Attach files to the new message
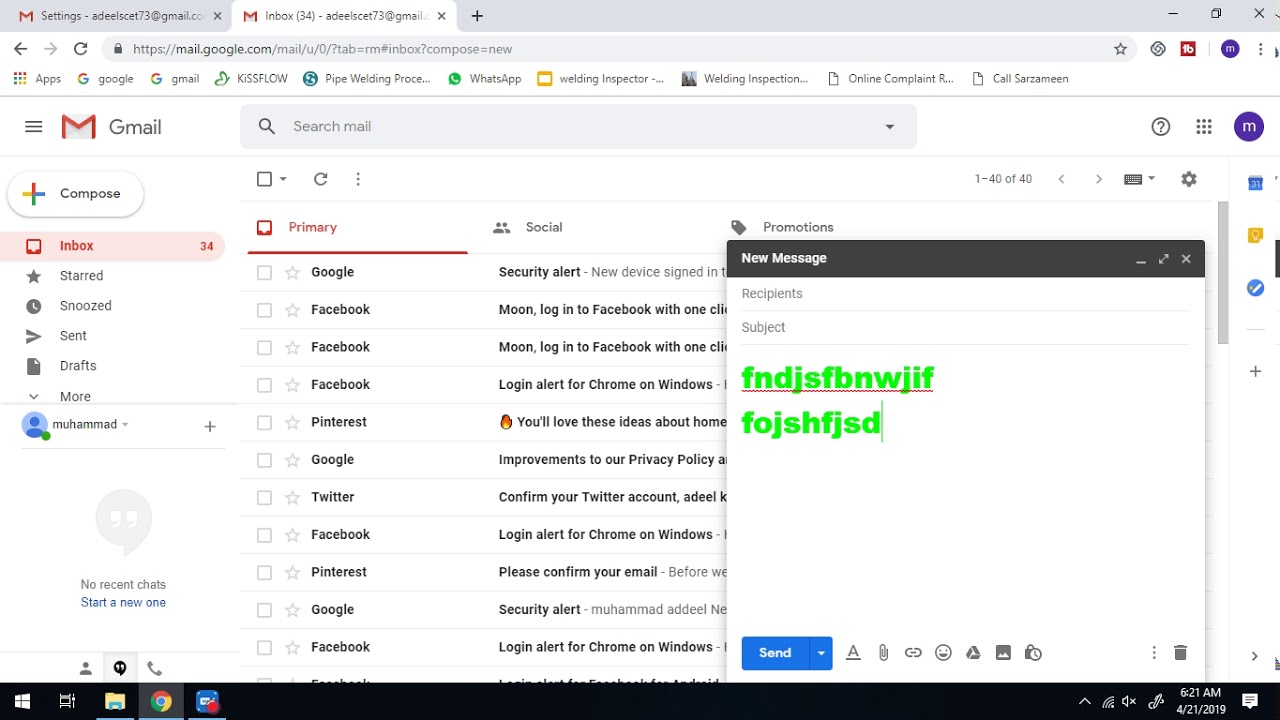 pyautogui.click(x=883, y=653)
